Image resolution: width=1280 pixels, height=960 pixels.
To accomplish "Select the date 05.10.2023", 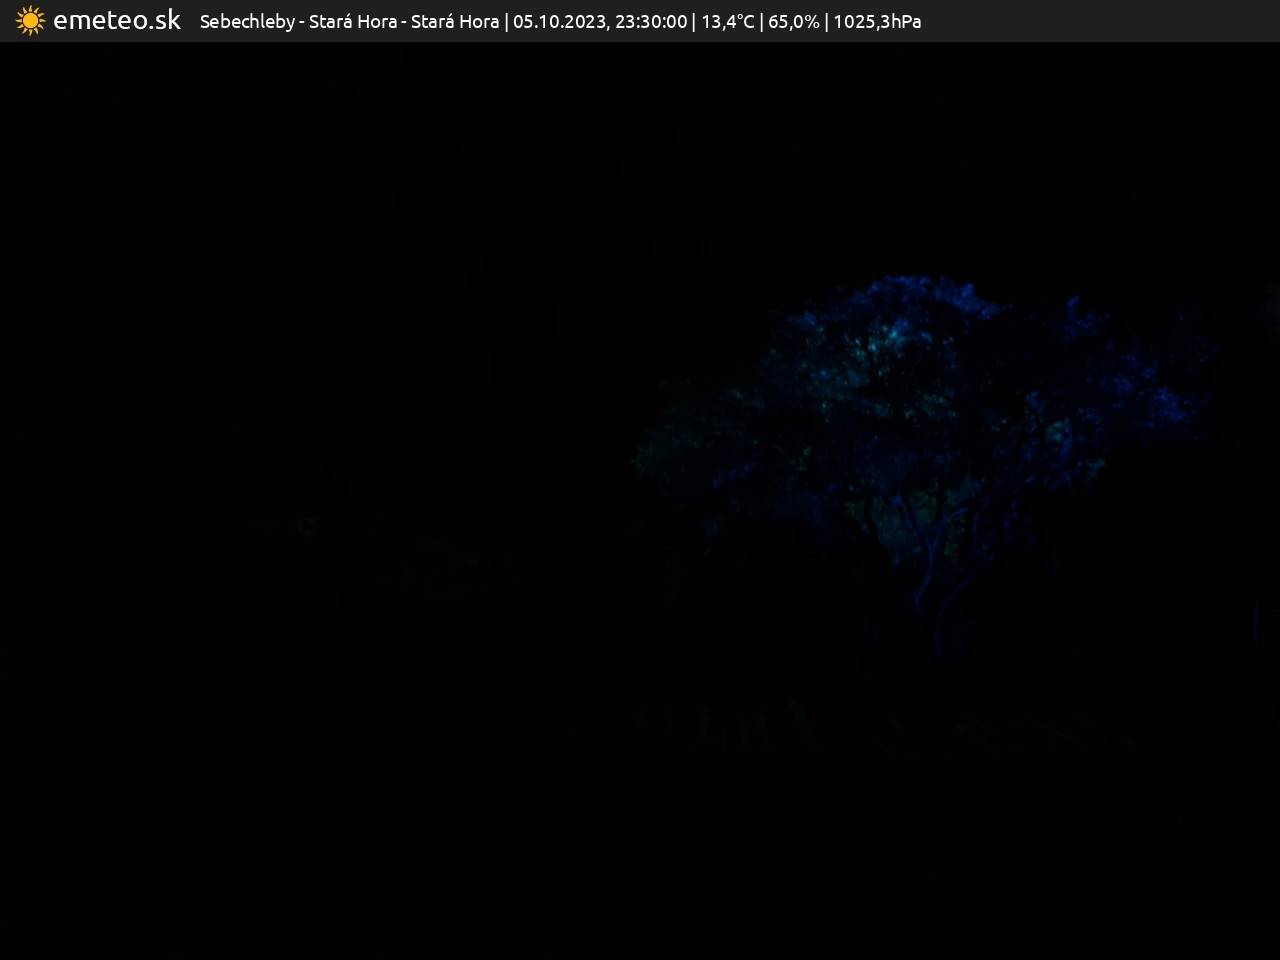I will click(x=558, y=21).
